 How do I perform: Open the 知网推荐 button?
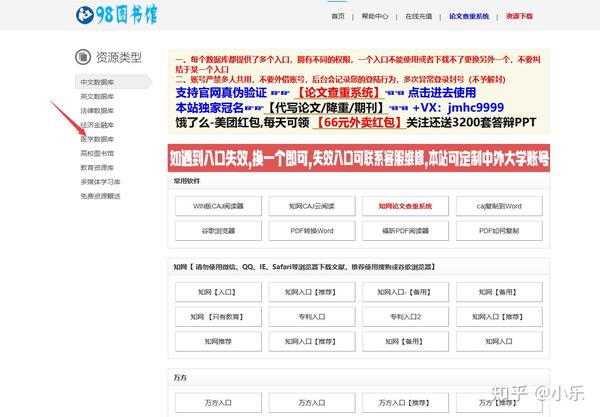click(218, 341)
